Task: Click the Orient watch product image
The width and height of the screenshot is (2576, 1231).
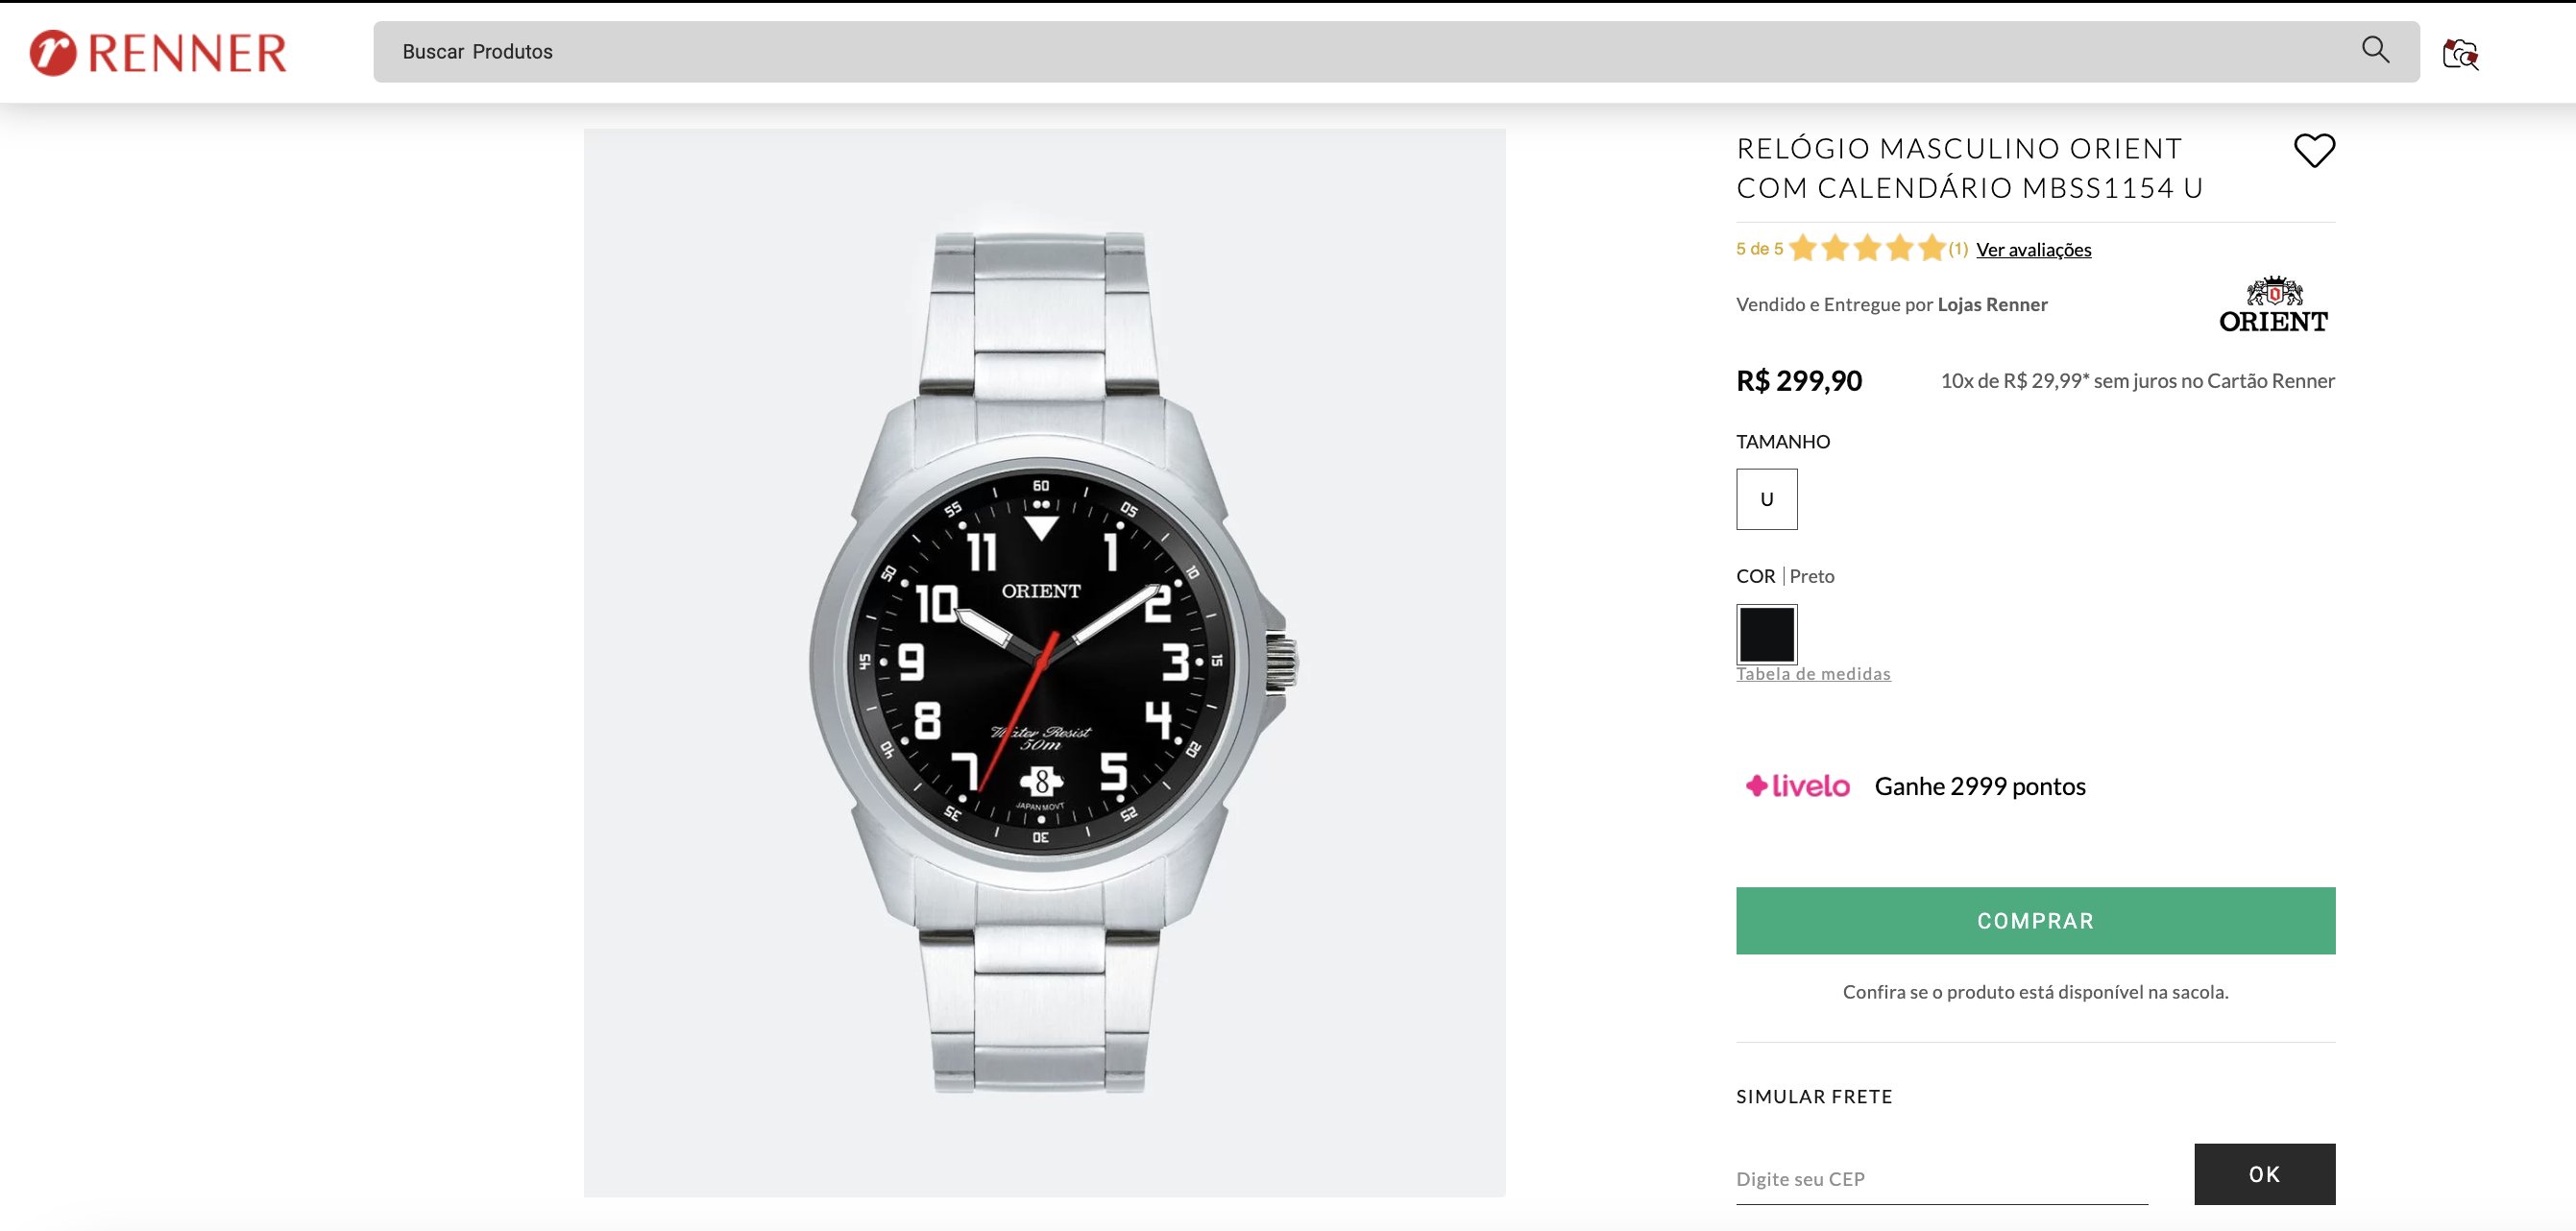Action: 1044,662
